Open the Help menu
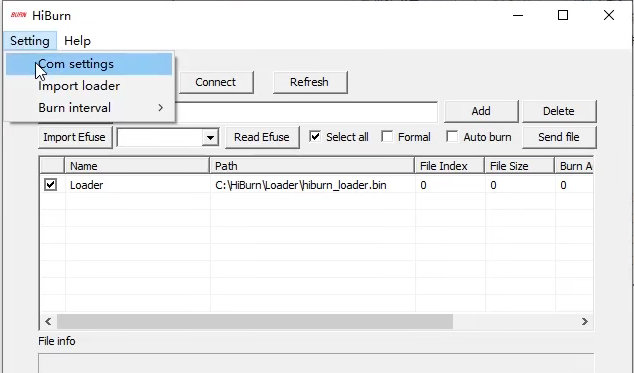634x373 pixels. [77, 41]
